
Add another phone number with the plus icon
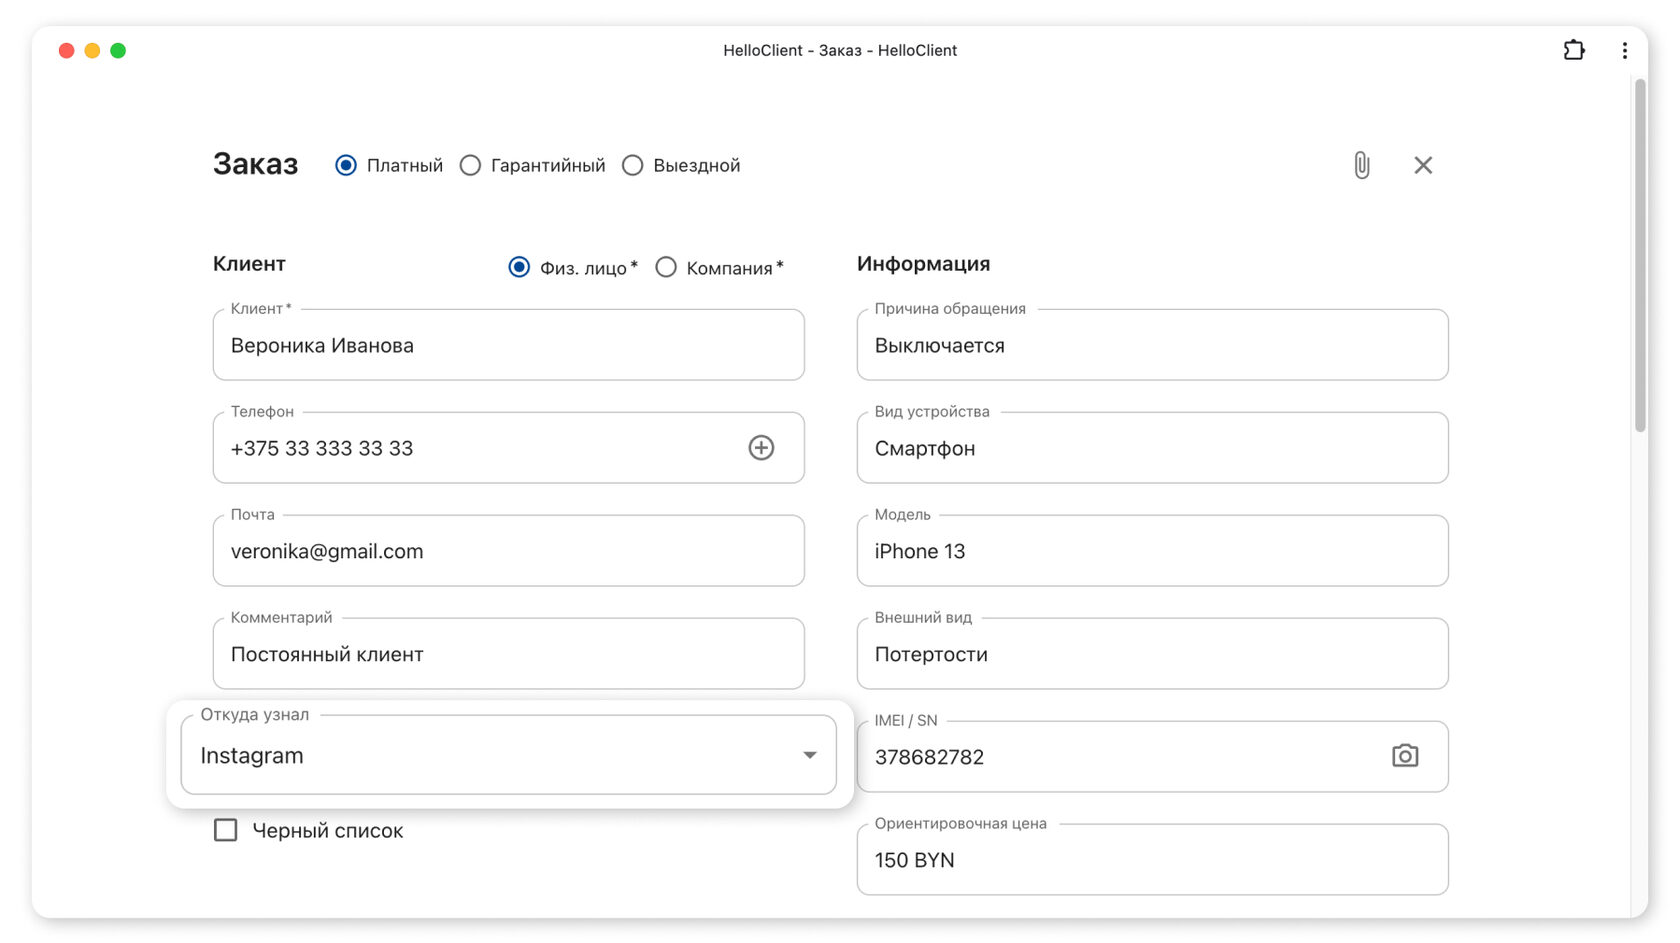[761, 448]
